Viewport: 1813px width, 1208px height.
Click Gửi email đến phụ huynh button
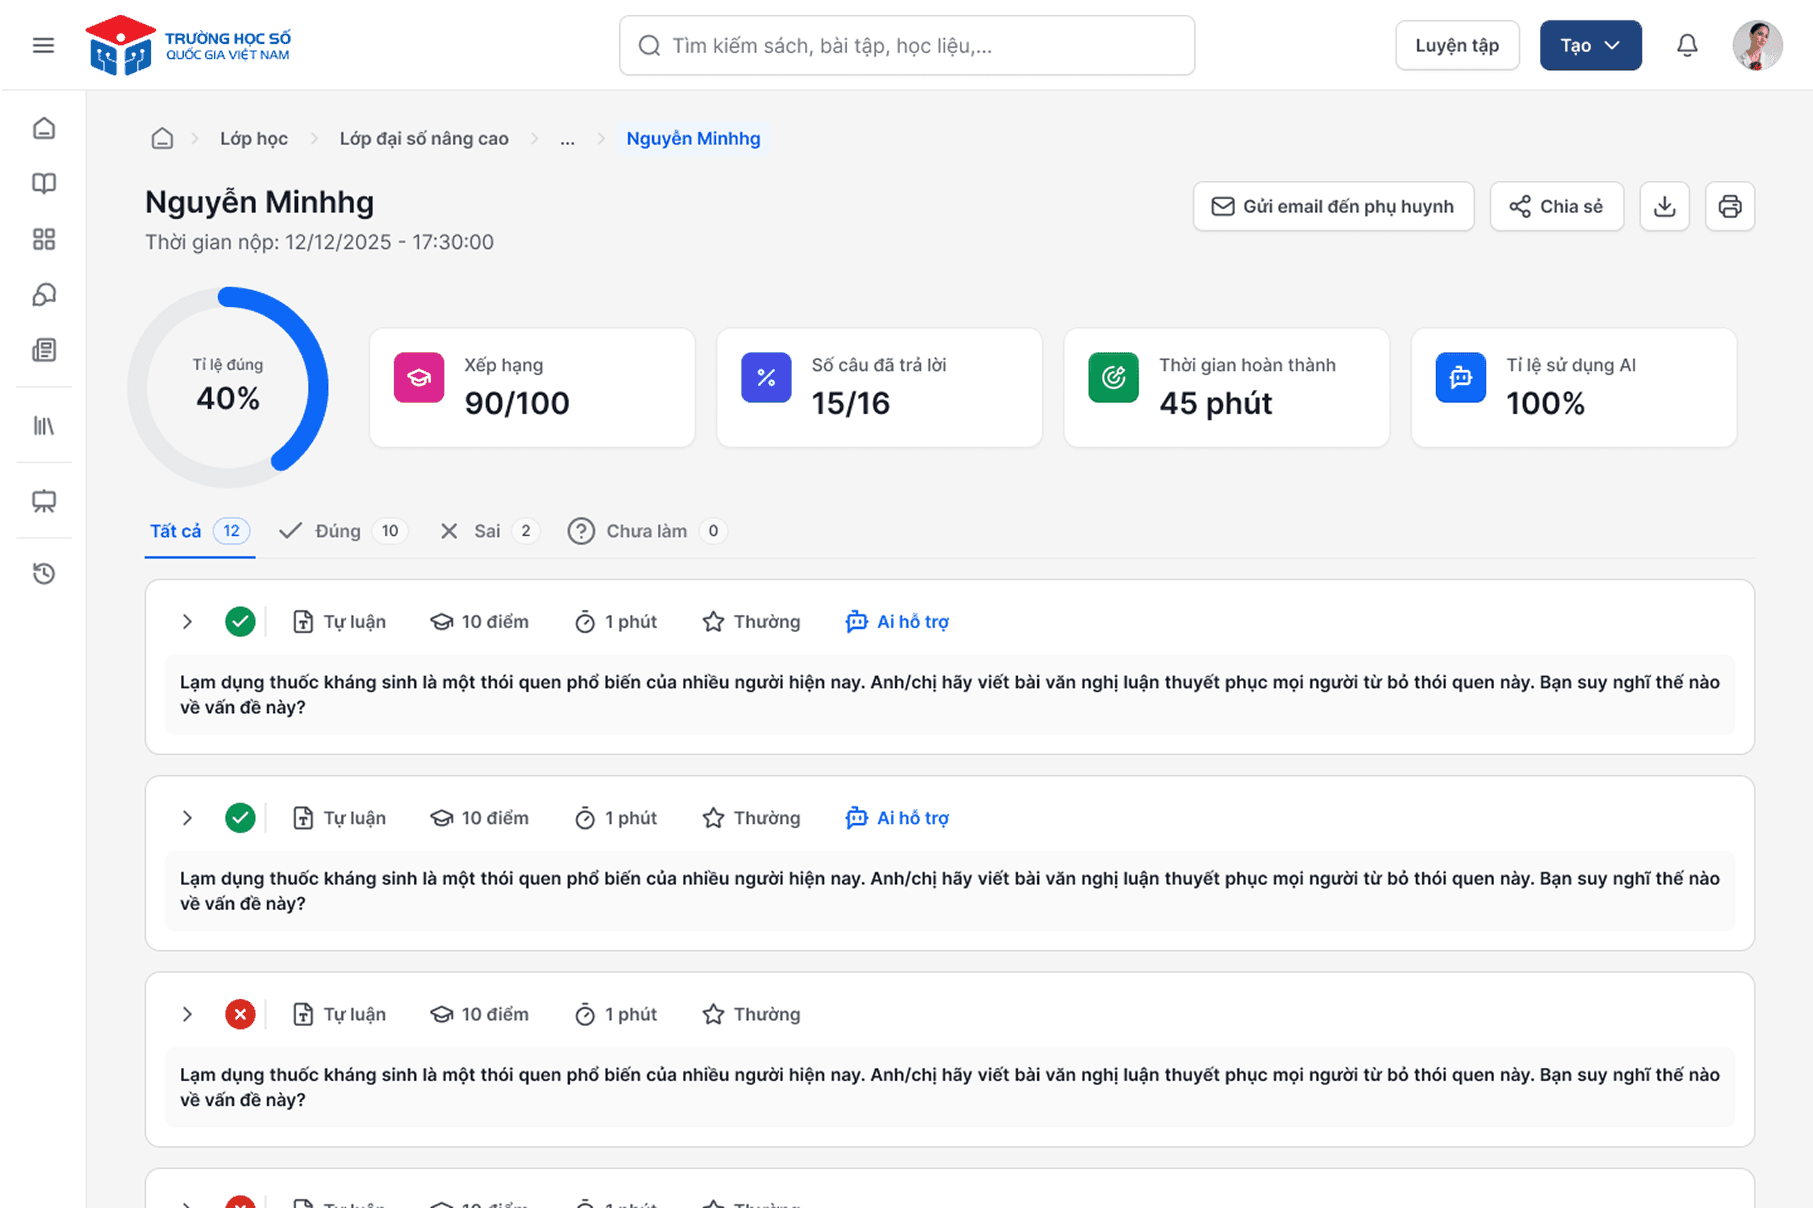tap(1333, 206)
